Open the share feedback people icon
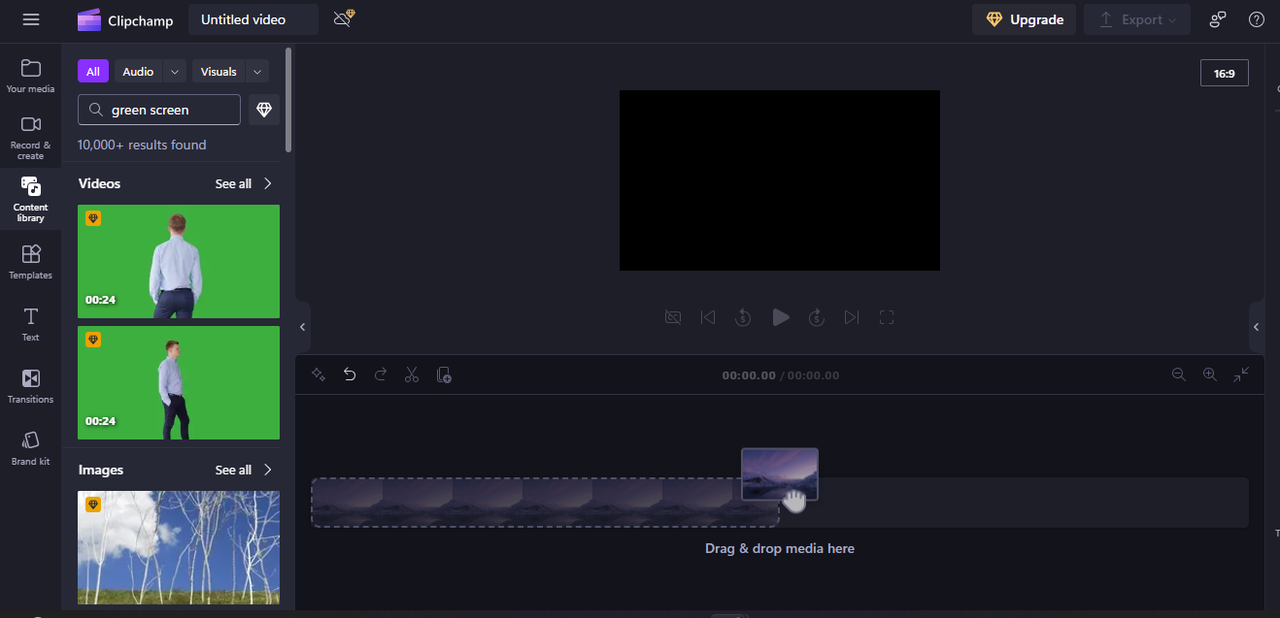 point(1217,20)
